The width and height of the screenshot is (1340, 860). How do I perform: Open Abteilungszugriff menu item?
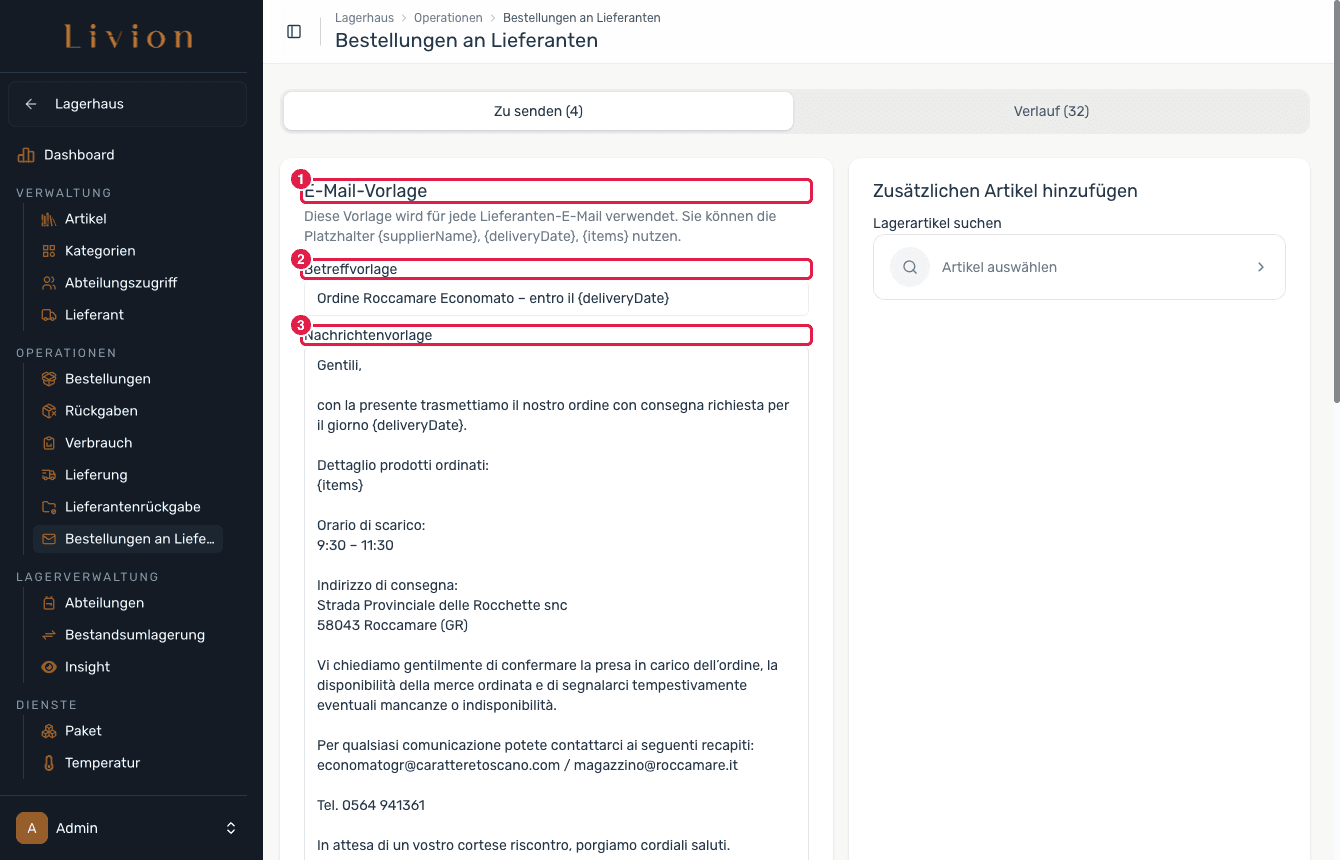click(x=121, y=283)
